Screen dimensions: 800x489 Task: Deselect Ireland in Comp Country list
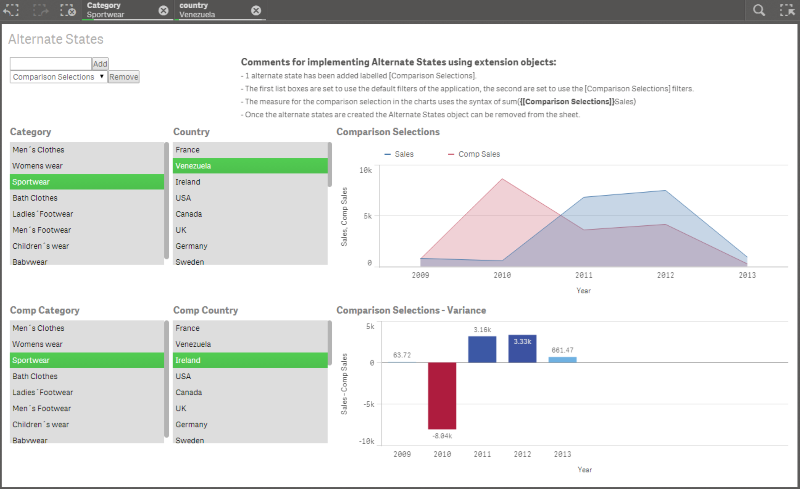(250, 360)
